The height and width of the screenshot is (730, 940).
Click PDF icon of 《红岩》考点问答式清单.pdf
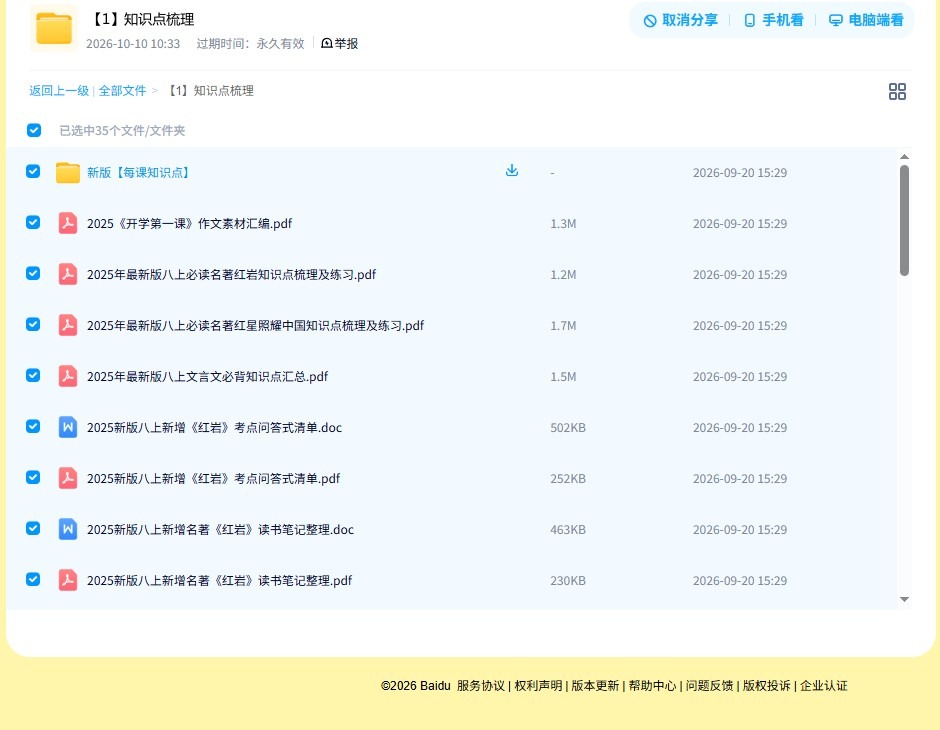pyautogui.click(x=68, y=478)
